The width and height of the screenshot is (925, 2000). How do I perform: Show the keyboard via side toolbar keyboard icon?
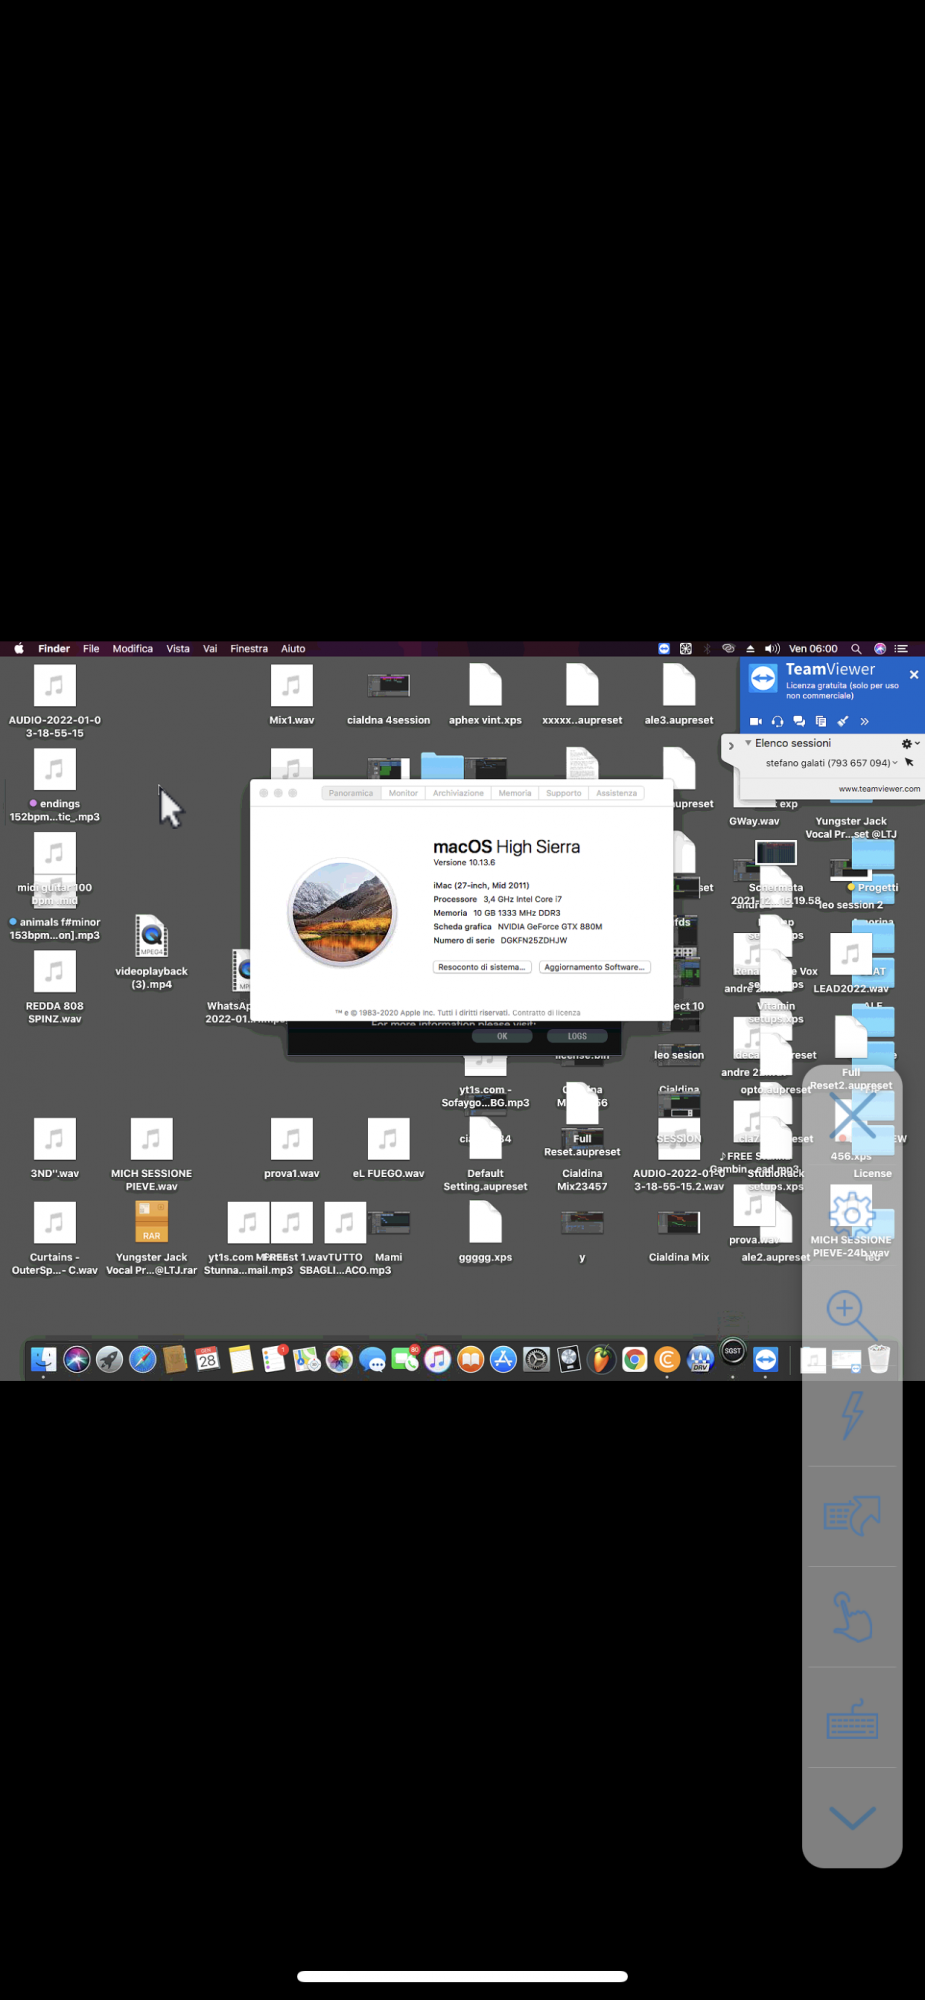tap(852, 1722)
